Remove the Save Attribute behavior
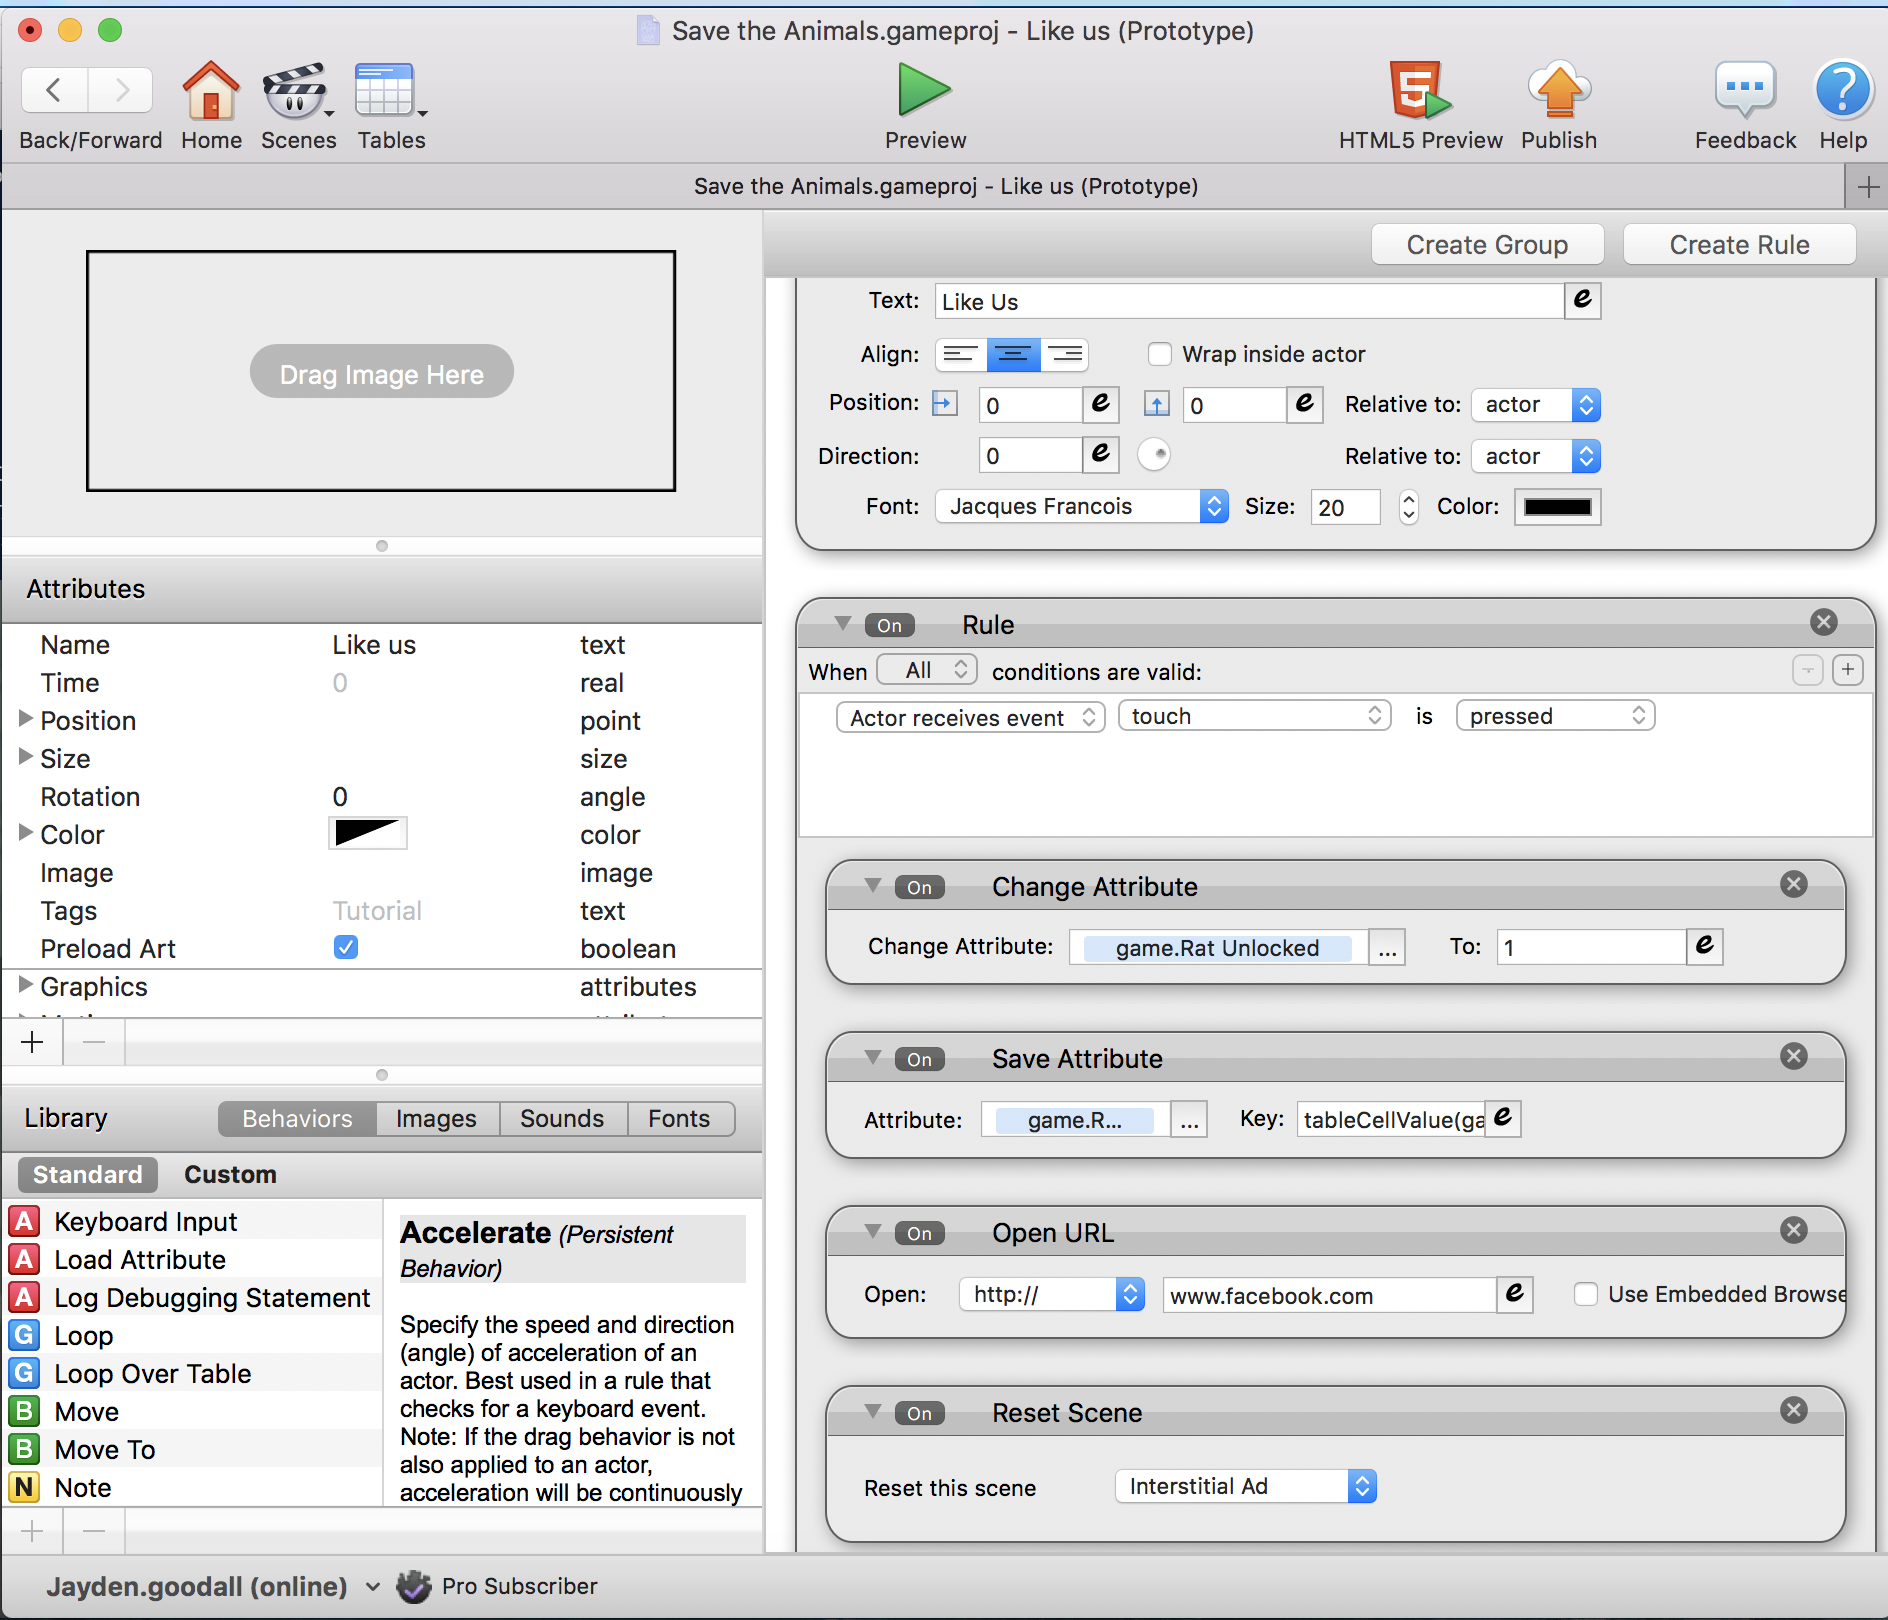 [x=1794, y=1056]
